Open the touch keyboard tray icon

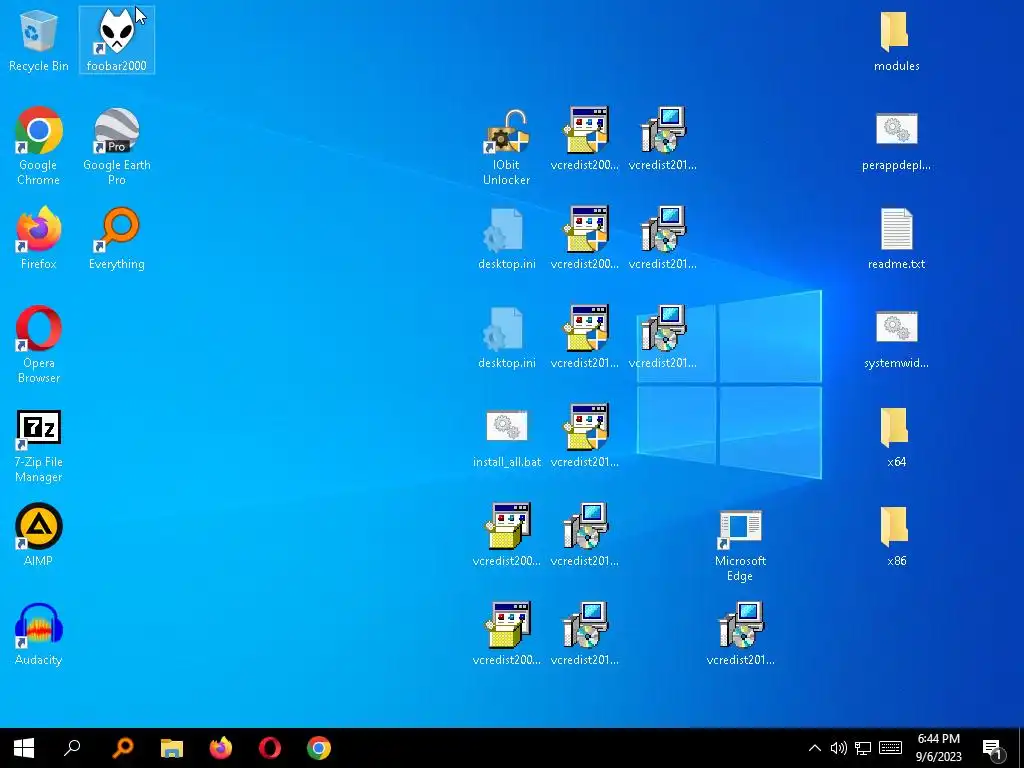point(890,748)
